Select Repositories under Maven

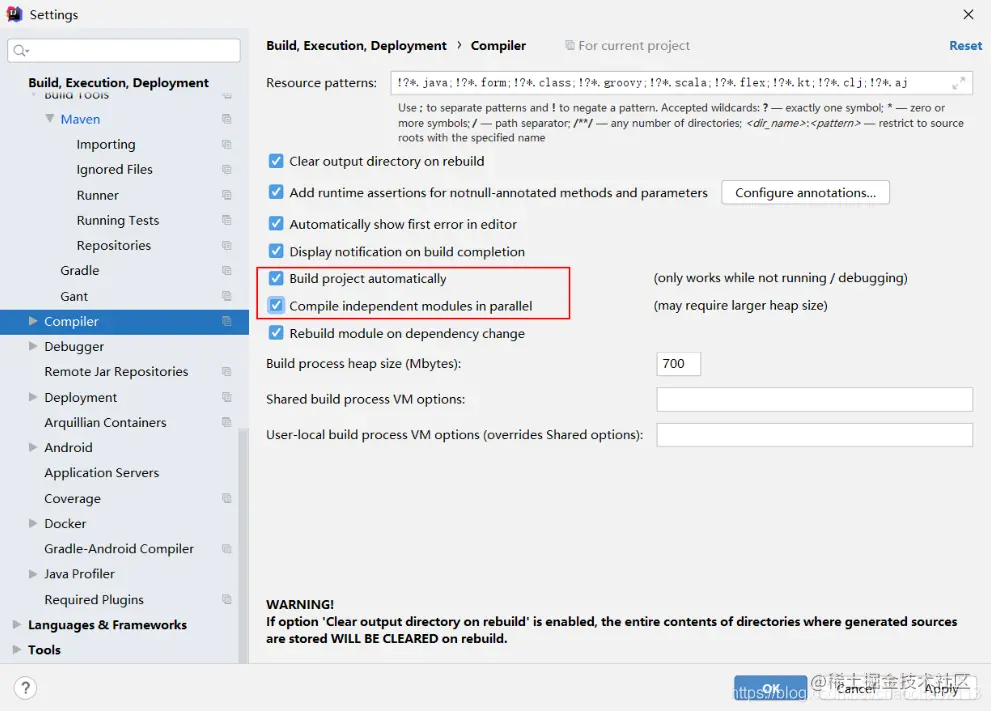click(x=114, y=245)
